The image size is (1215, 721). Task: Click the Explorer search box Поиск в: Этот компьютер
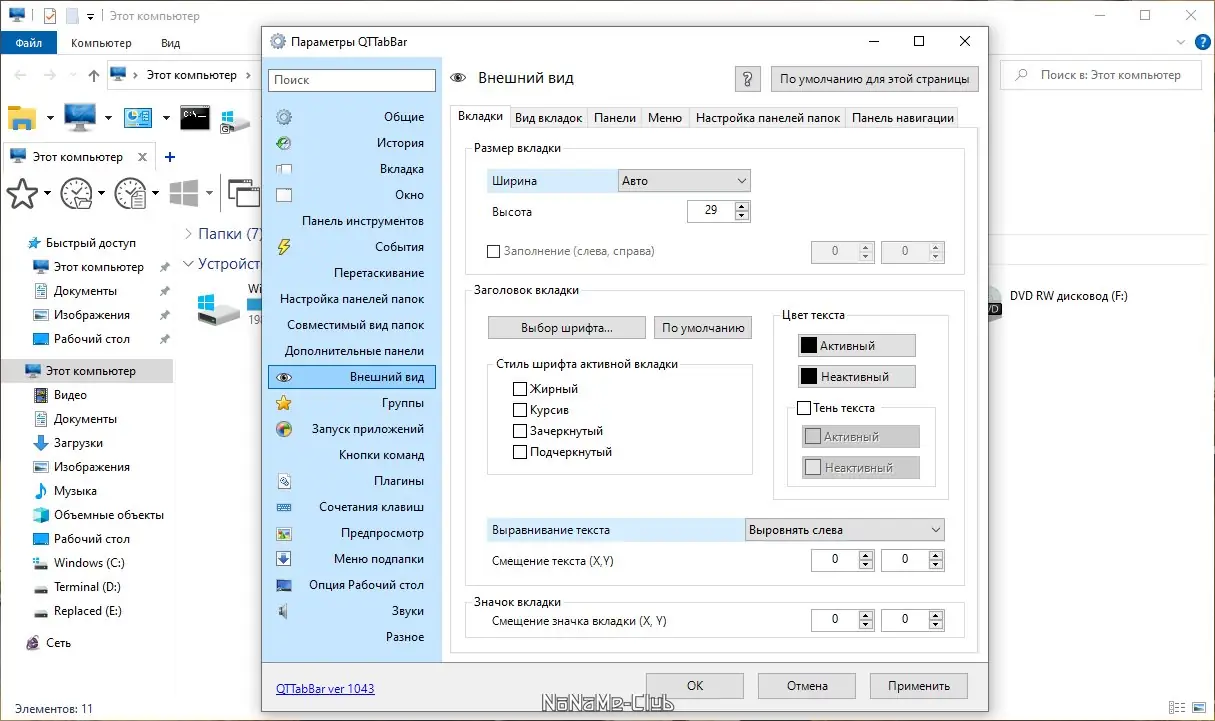1103,75
